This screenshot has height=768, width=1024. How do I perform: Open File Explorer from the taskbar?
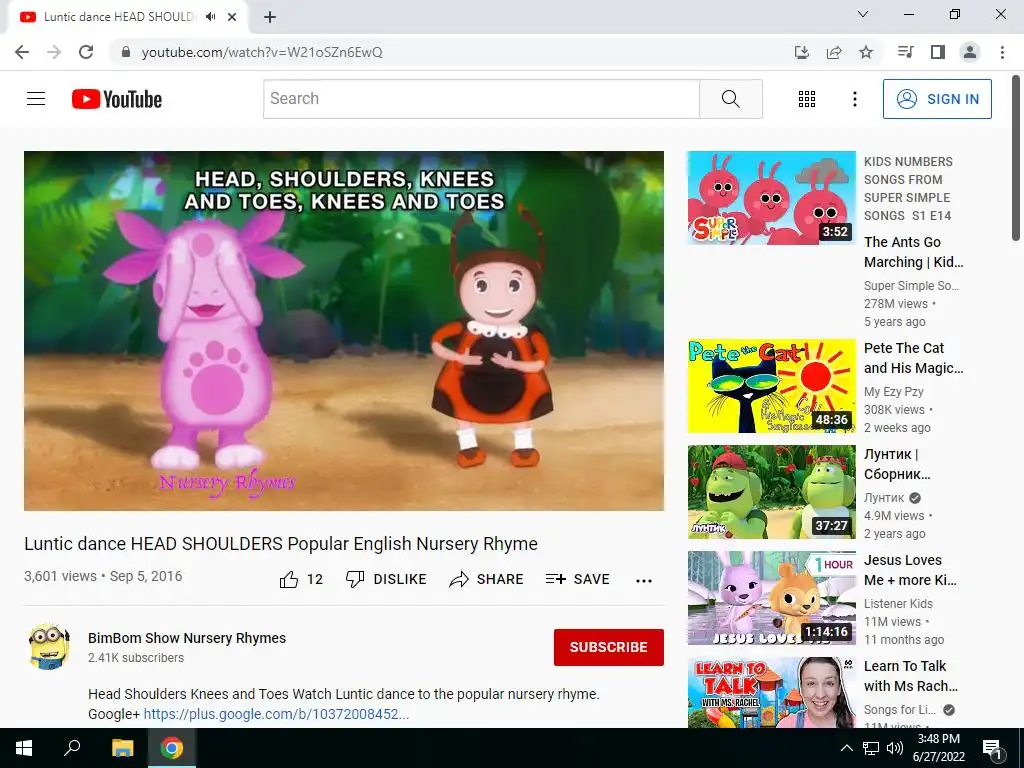[122, 748]
